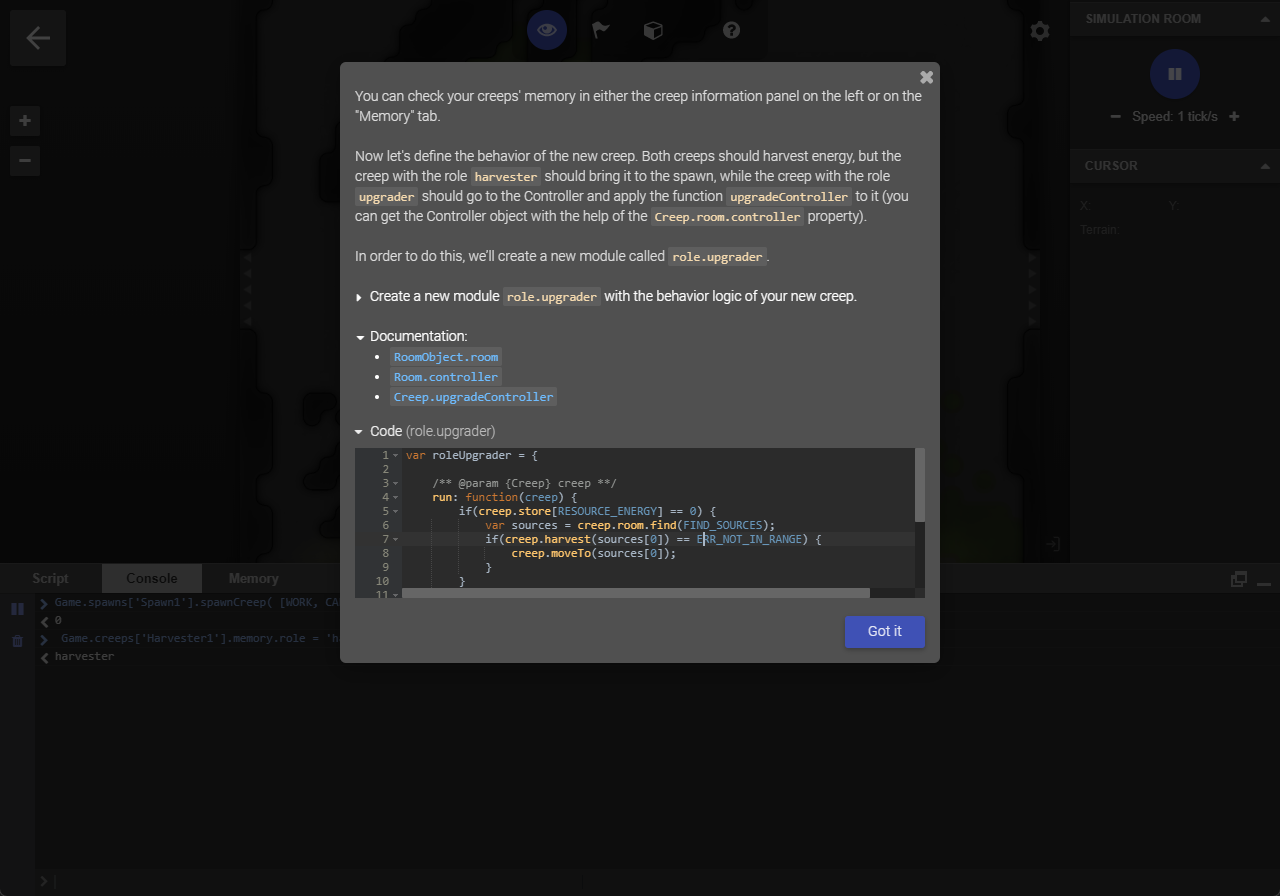This screenshot has width=1280, height=896.
Task: Pop out the bottom panel window
Action: coord(1239,579)
